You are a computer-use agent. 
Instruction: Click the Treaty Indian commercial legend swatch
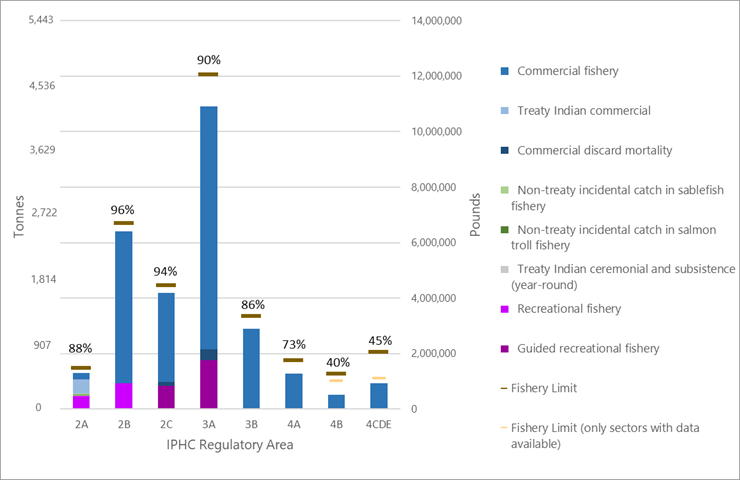(503, 111)
